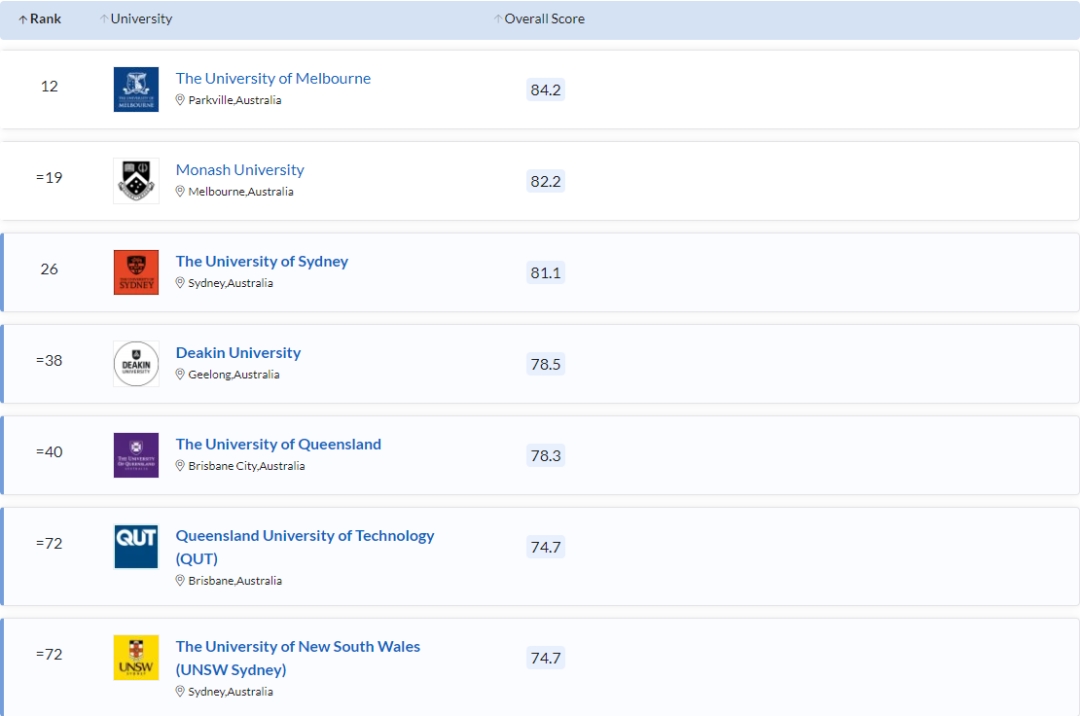This screenshot has height=716, width=1080.
Task: Click the UNSW yellow logo
Action: (x=136, y=658)
